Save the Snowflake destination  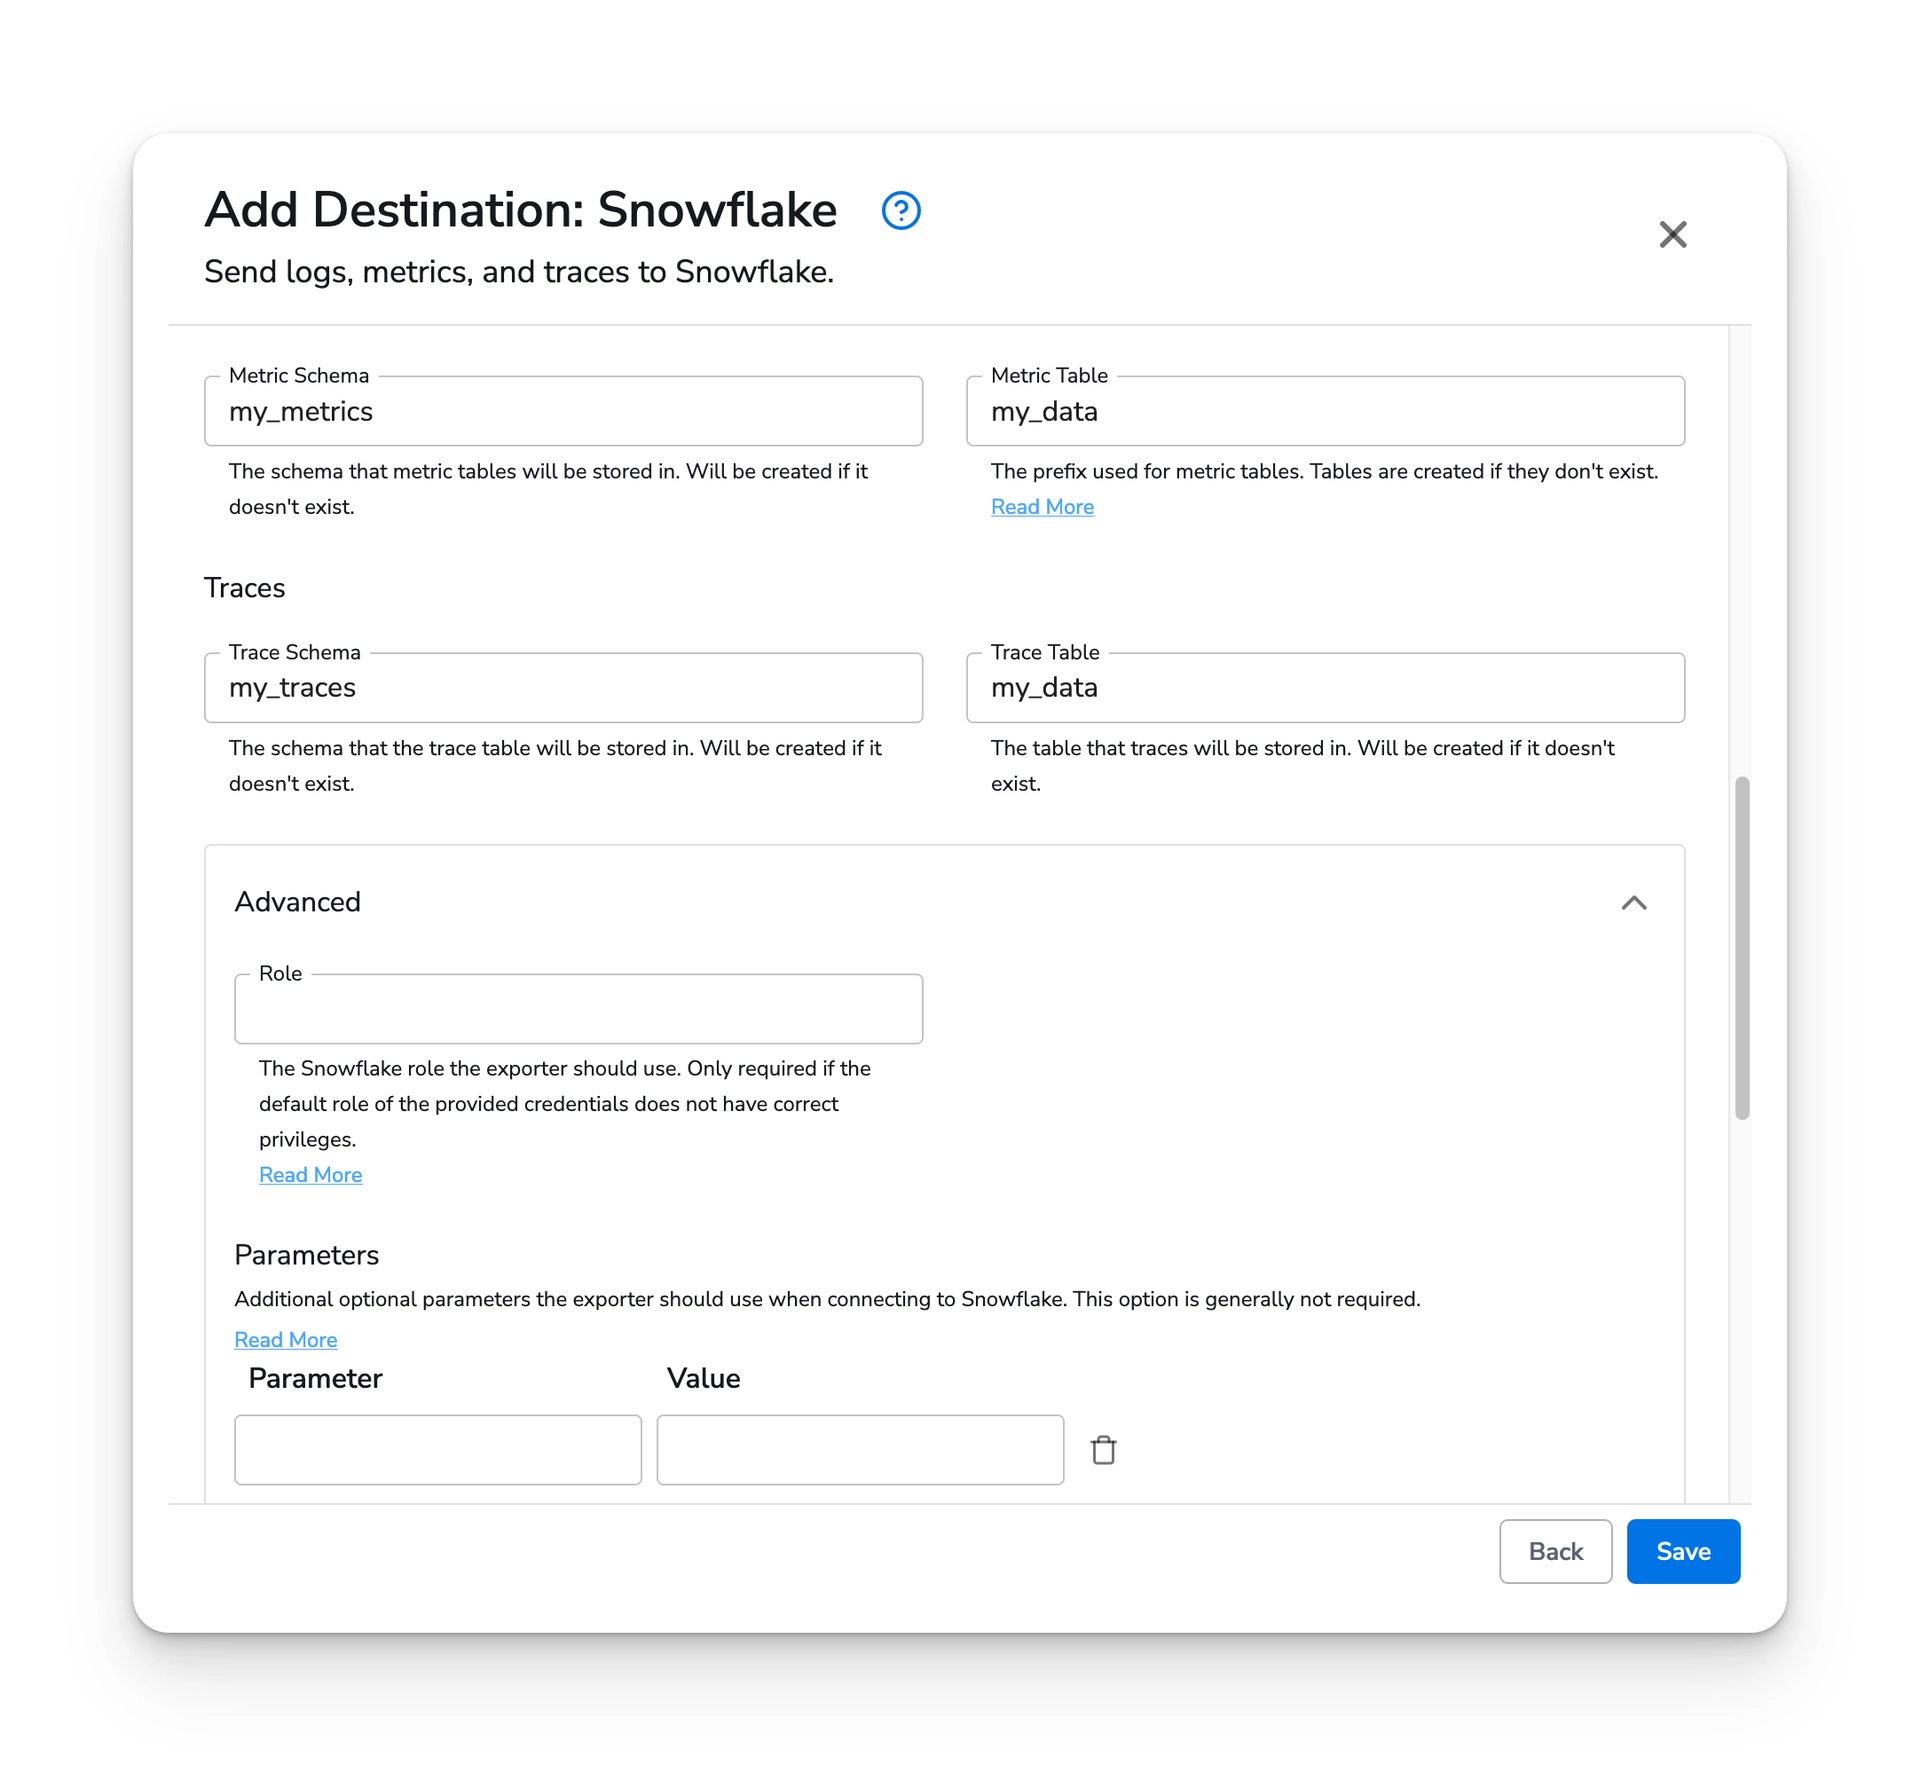click(x=1682, y=1551)
